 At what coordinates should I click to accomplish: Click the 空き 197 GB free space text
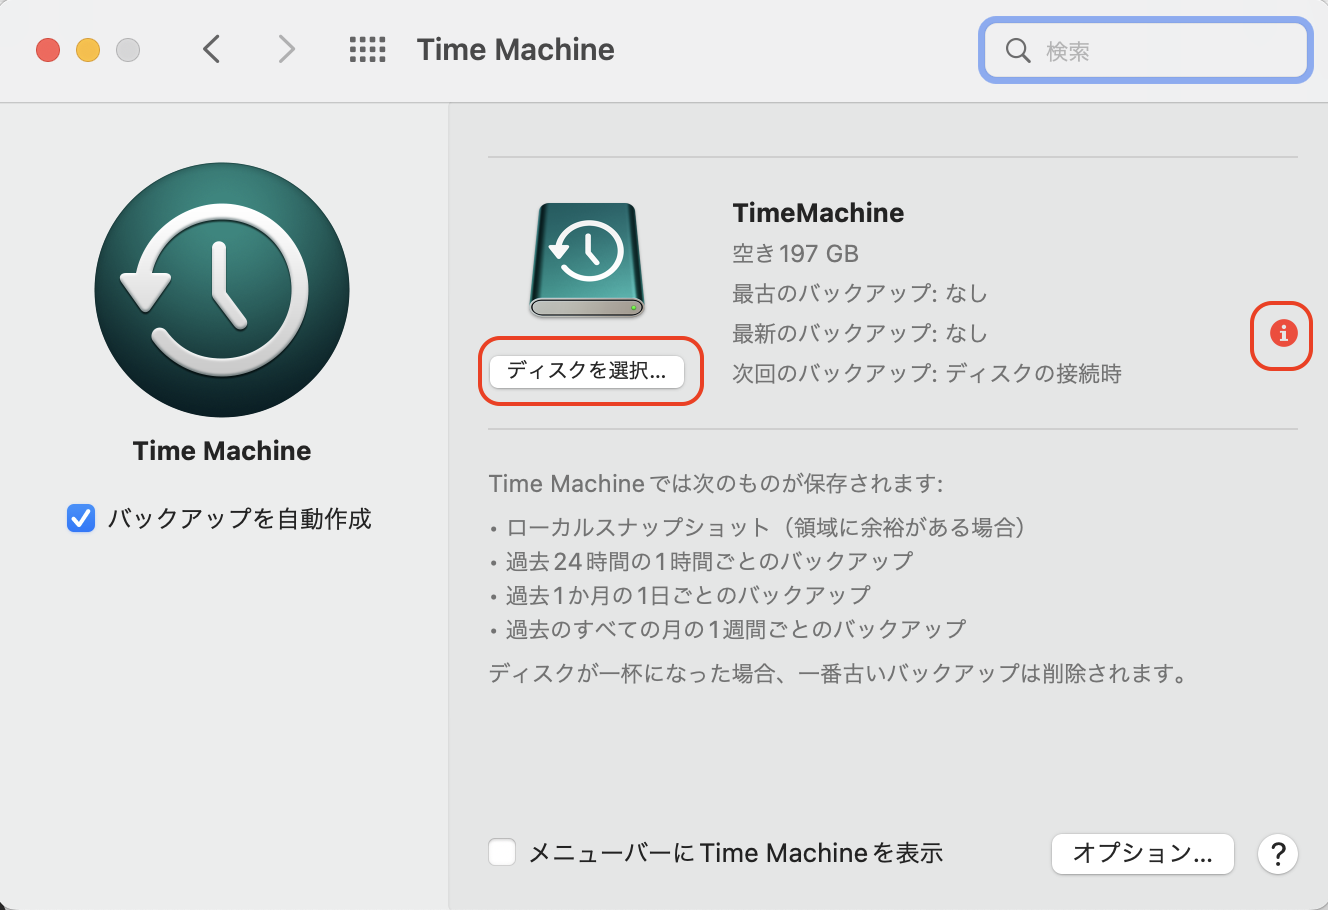tap(795, 254)
